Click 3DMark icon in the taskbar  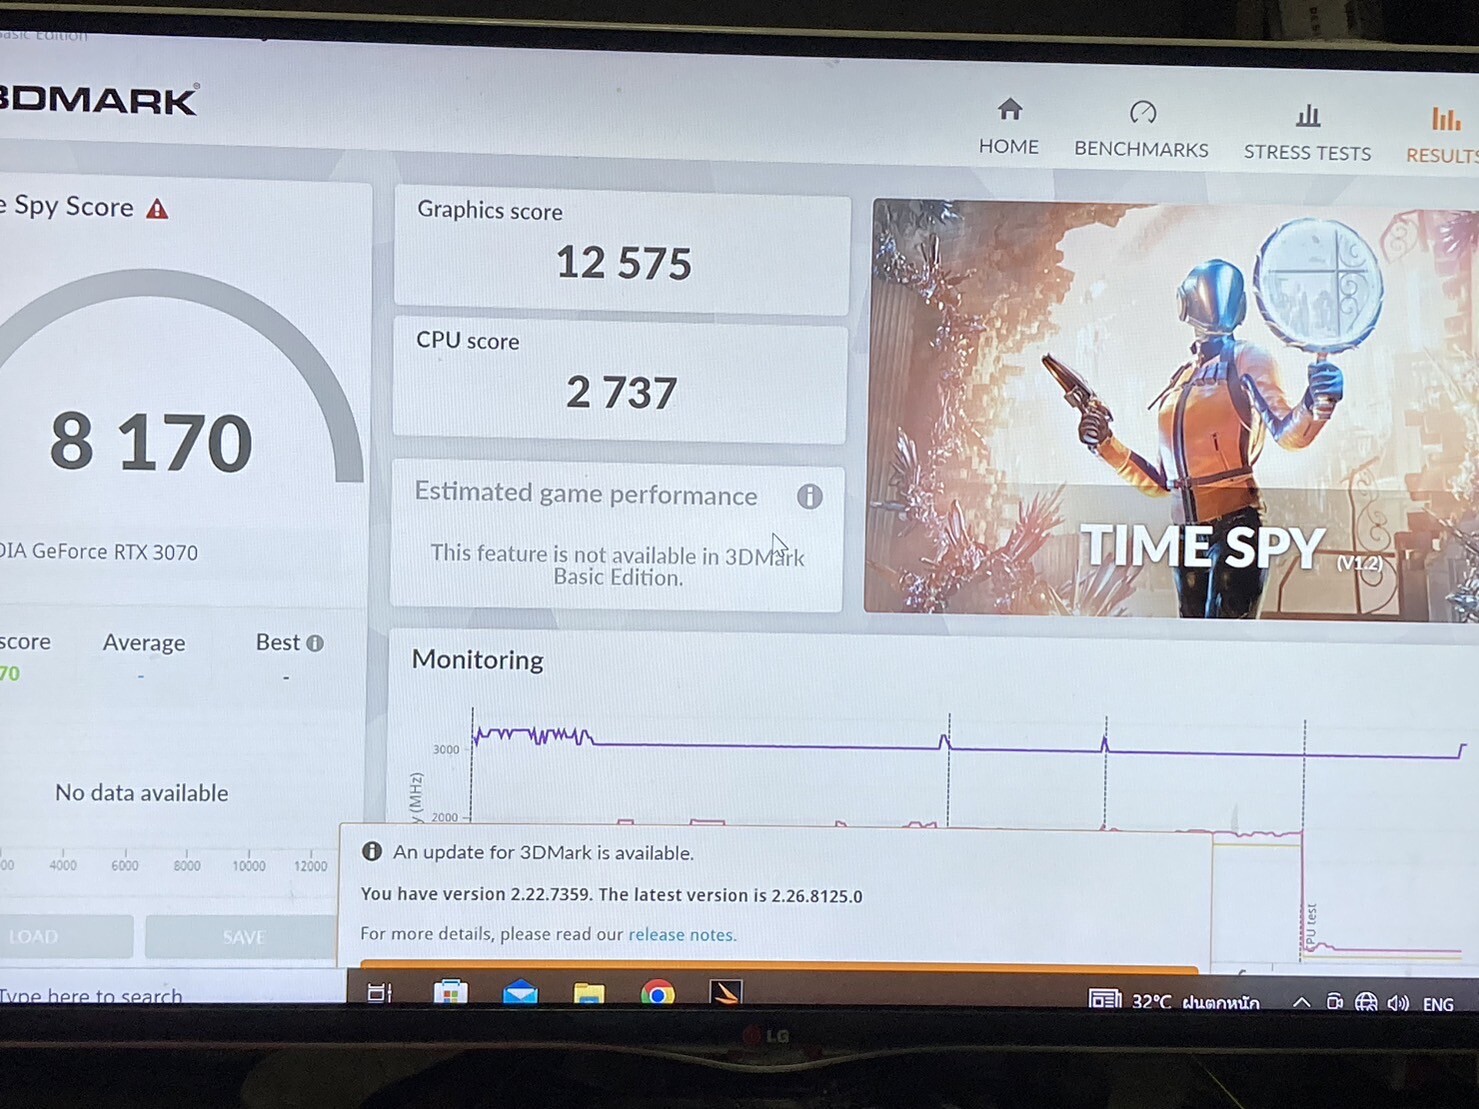[x=726, y=992]
